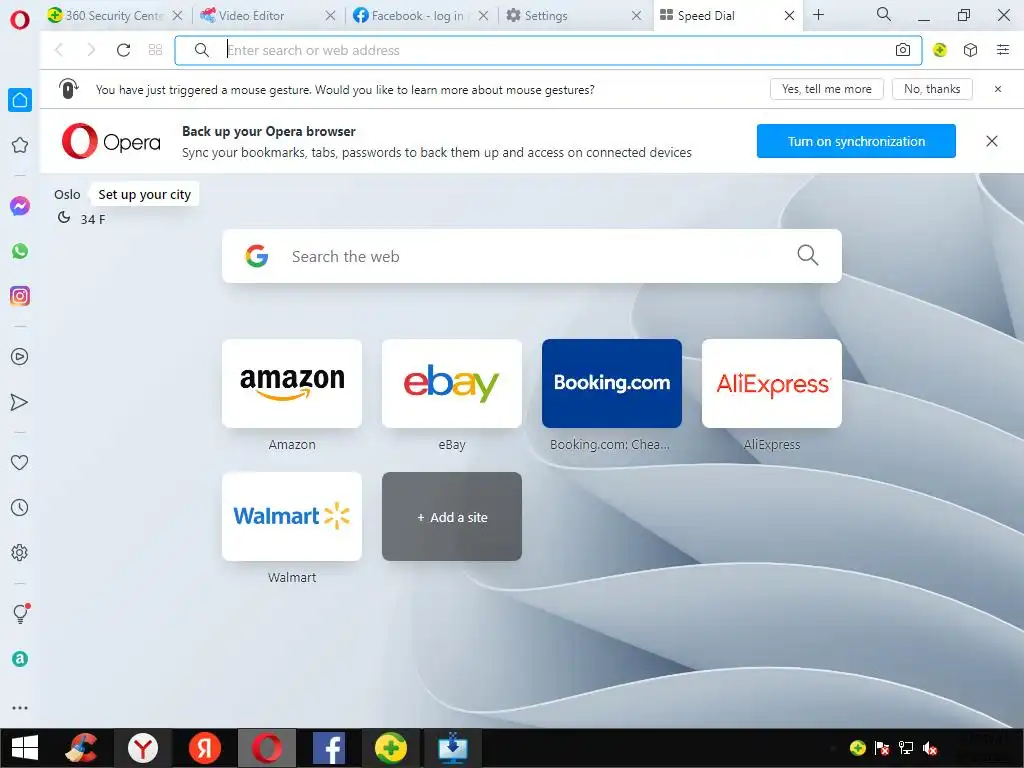Close the Video Editor tab
The image size is (1024, 768).
330,16
